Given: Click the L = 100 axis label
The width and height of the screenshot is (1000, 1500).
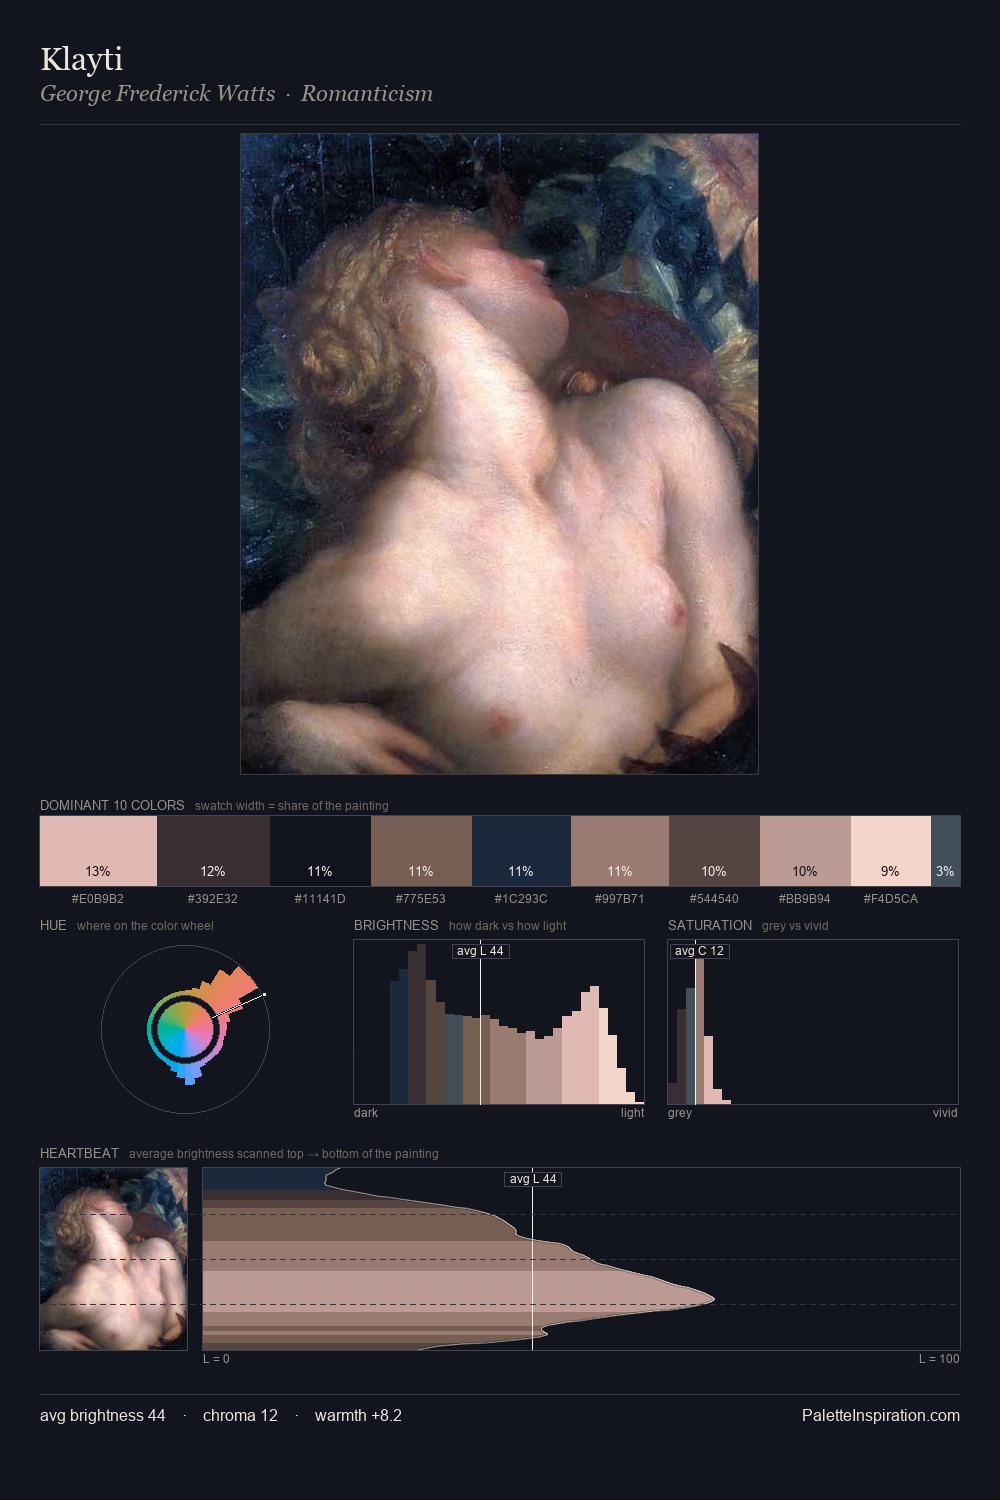Looking at the screenshot, I should pyautogui.click(x=939, y=1359).
